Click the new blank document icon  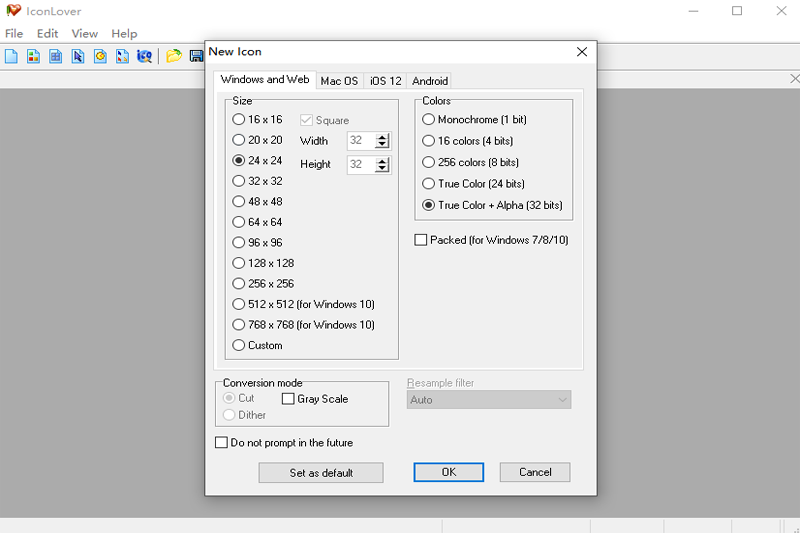coord(12,56)
